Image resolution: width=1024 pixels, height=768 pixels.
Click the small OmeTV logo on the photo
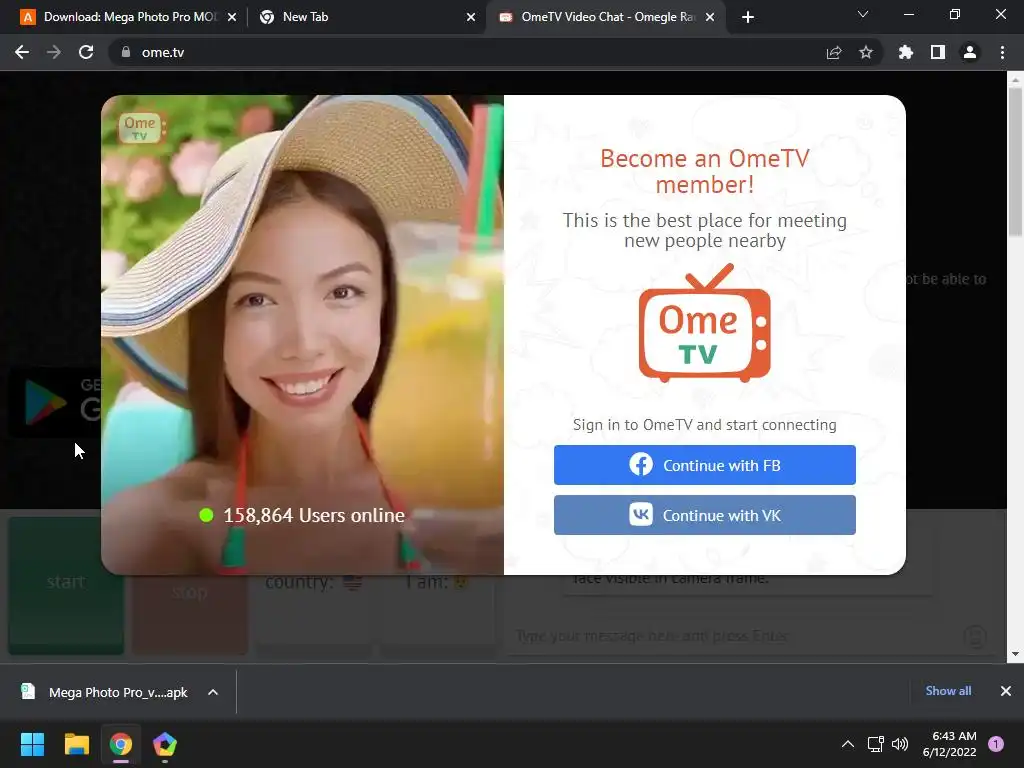[x=142, y=127]
